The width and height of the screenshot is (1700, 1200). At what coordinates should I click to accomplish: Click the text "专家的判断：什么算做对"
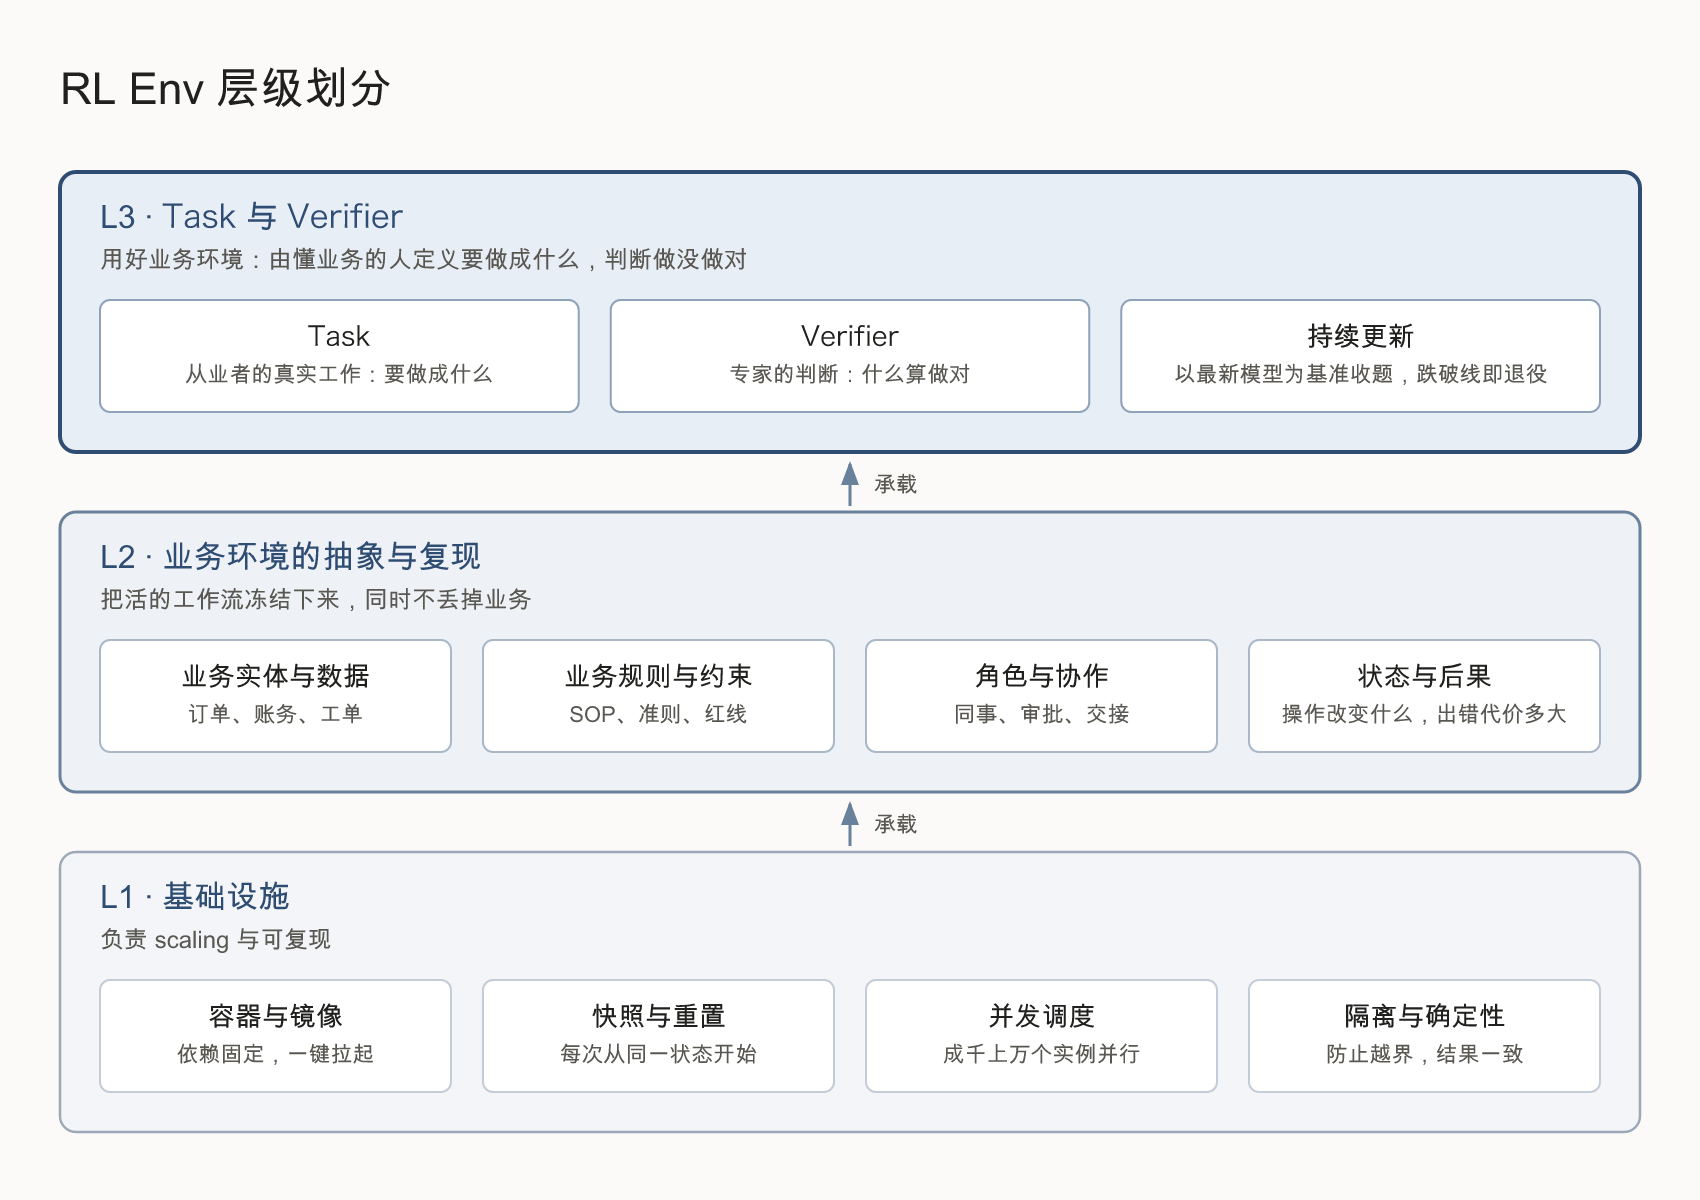(850, 374)
